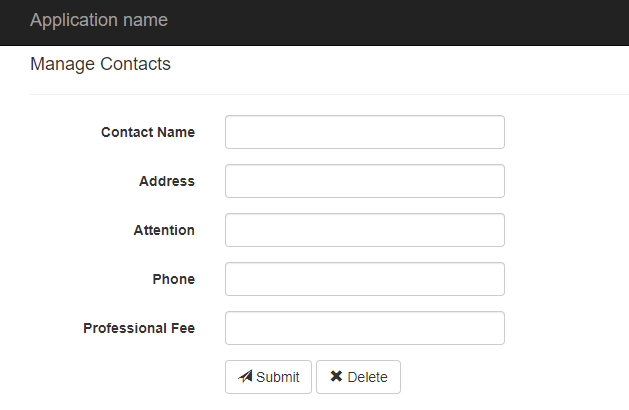This screenshot has width=629, height=410.
Task: Click the Submit button text label
Action: (277, 377)
